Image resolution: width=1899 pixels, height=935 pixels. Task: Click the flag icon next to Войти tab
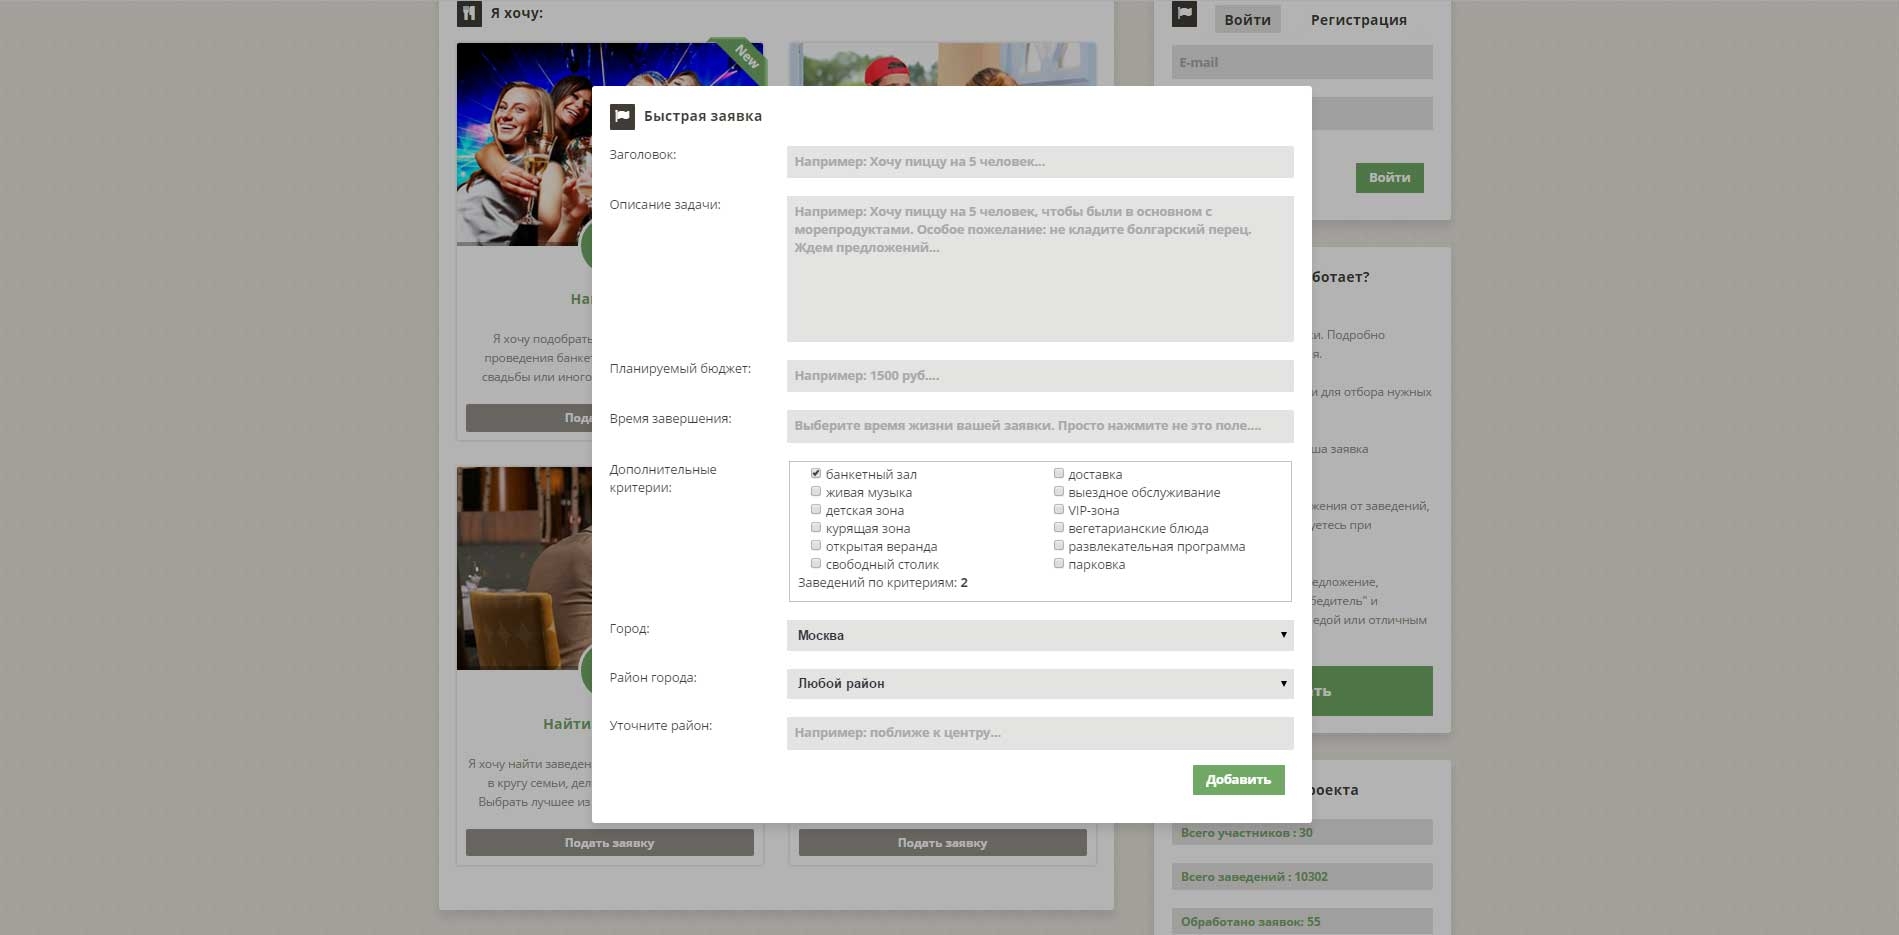tap(1184, 14)
